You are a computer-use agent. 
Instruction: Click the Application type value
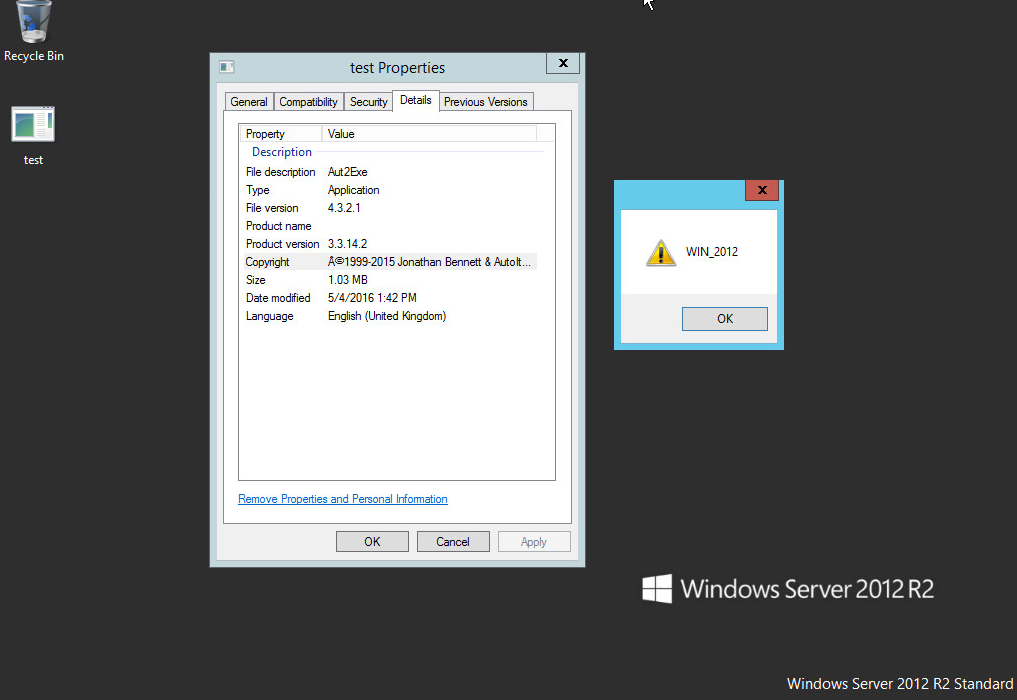[353, 190]
